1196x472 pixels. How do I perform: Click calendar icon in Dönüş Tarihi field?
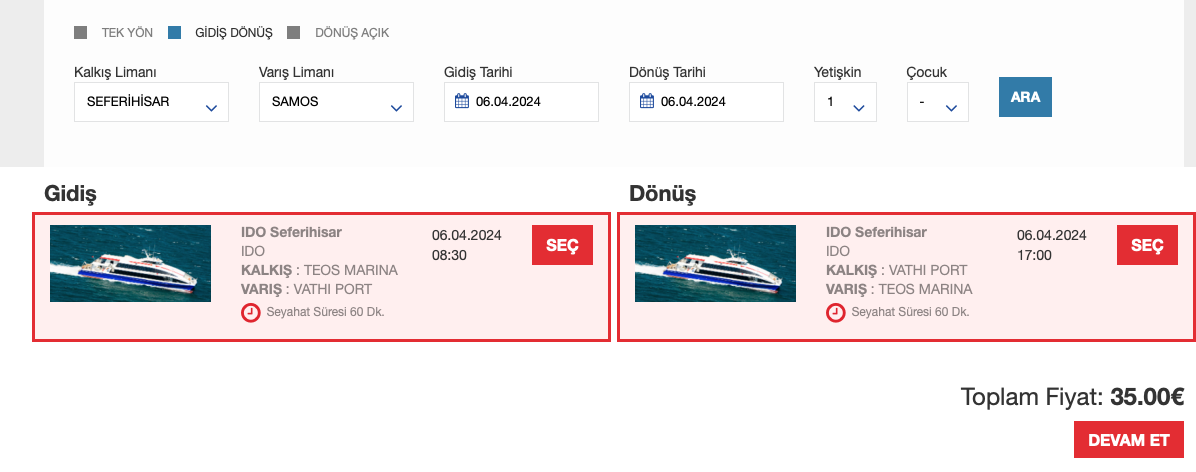pyautogui.click(x=646, y=101)
